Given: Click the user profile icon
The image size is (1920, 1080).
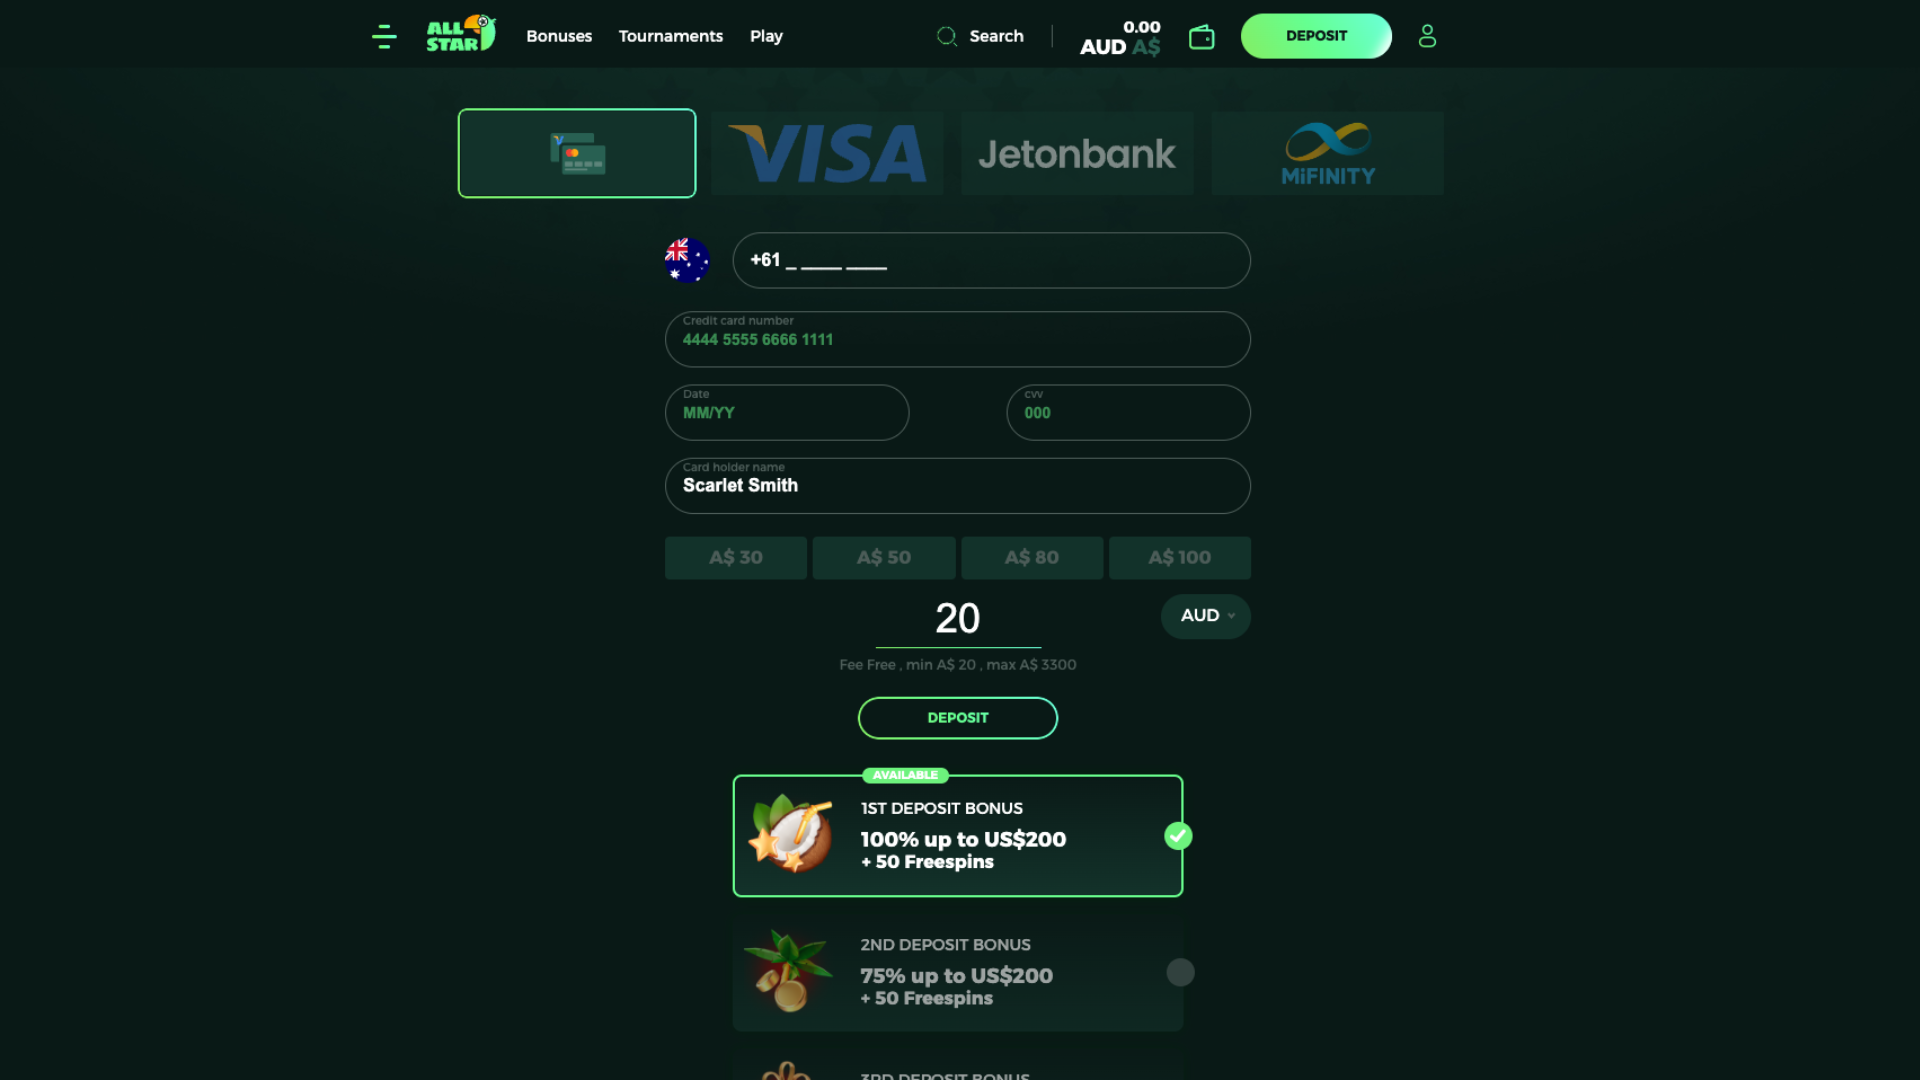Looking at the screenshot, I should point(1427,36).
